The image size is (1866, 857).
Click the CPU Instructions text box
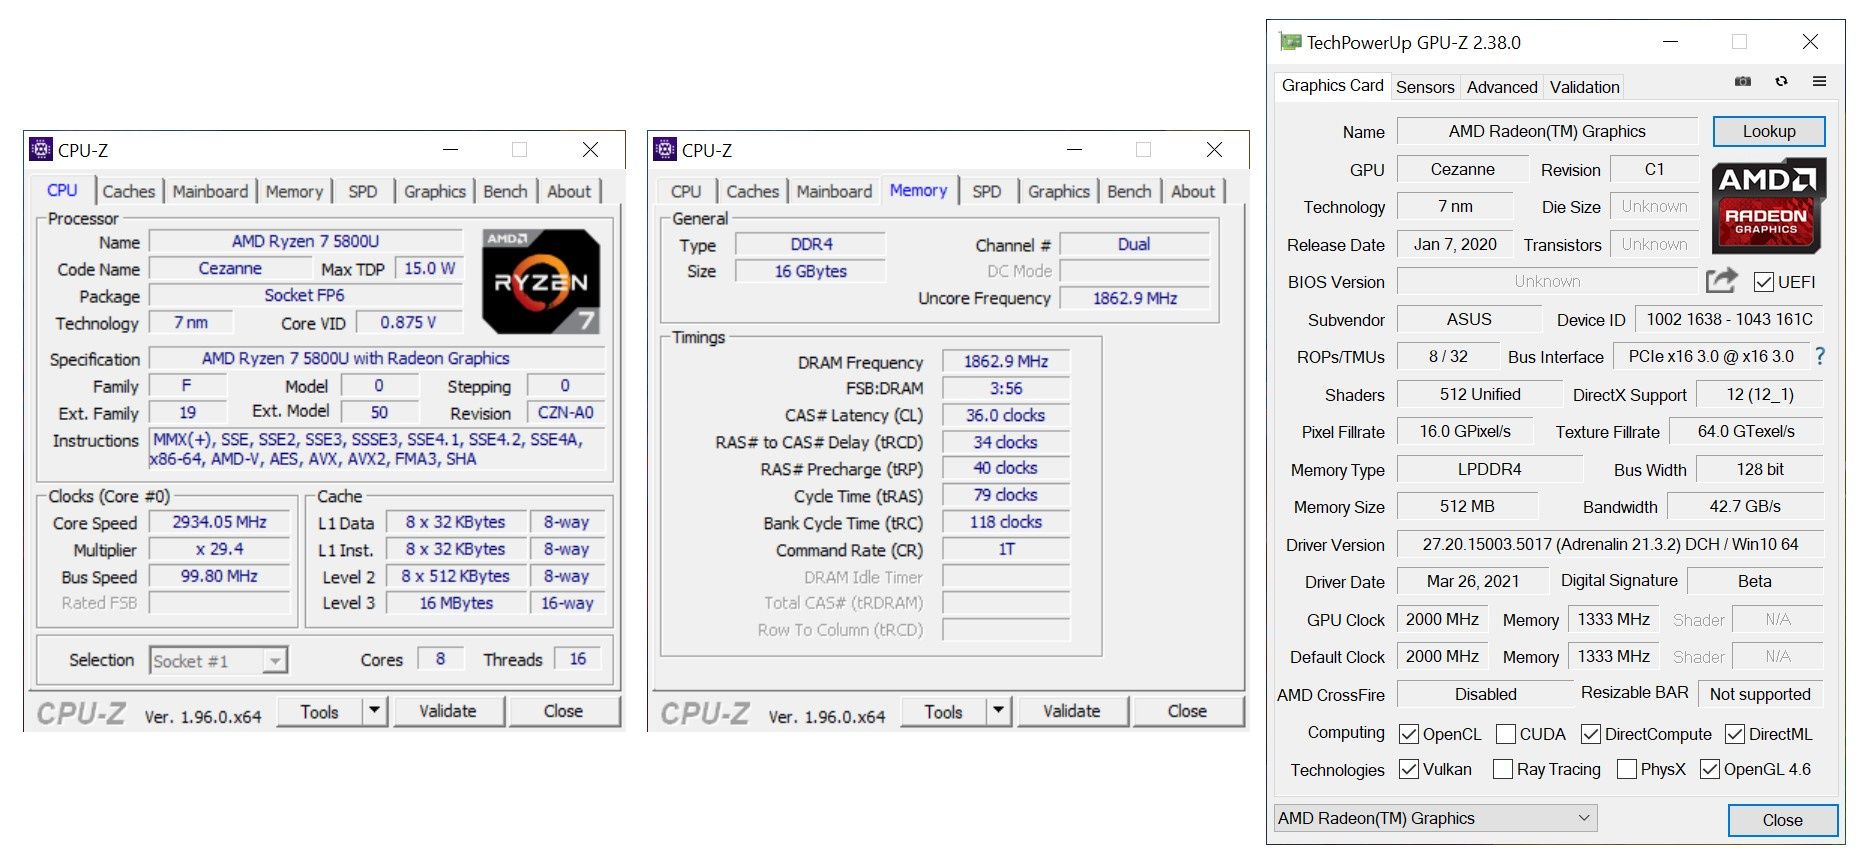[x=376, y=449]
